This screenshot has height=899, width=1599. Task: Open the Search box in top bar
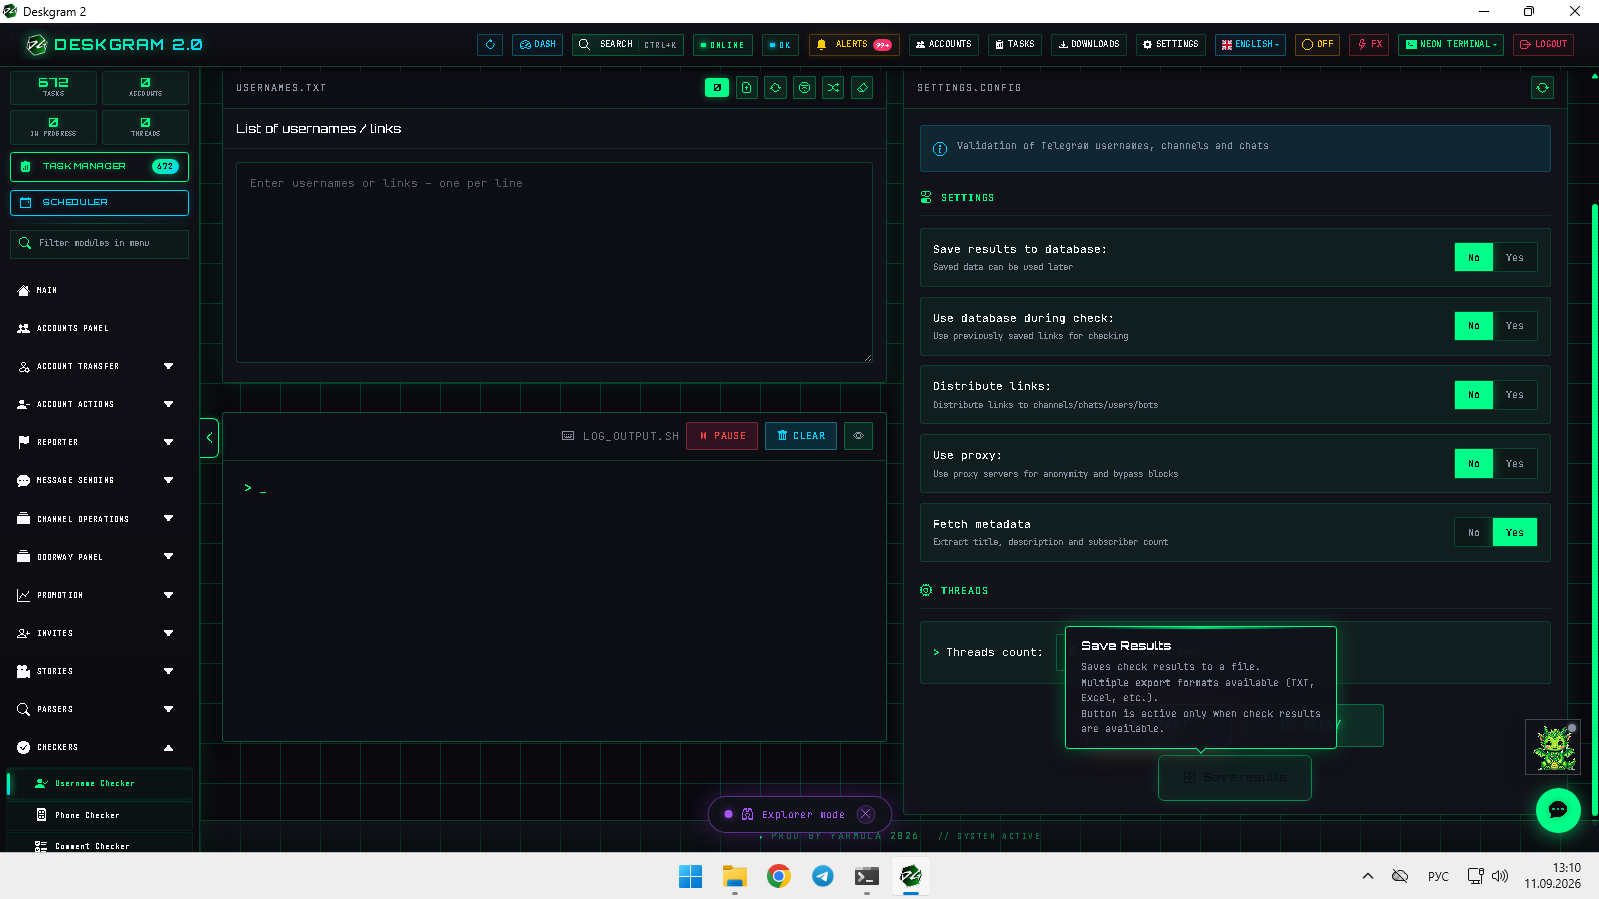pyautogui.click(x=628, y=44)
